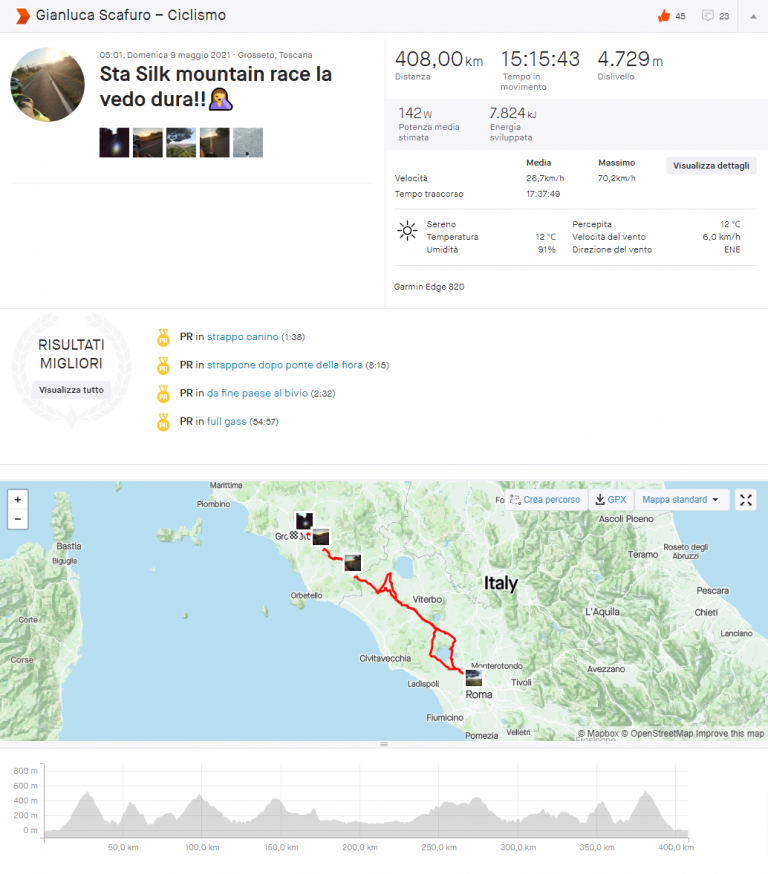Zoom in on the map

[17, 499]
